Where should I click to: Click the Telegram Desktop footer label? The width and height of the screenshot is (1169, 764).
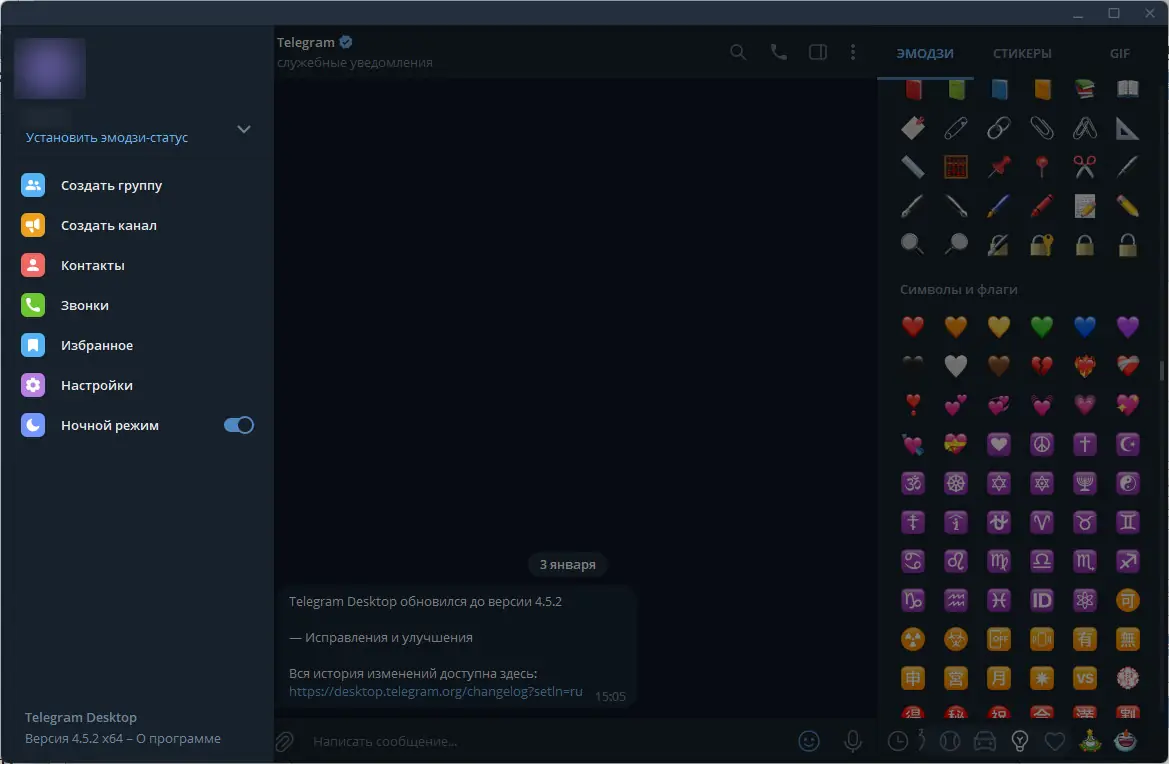pos(81,717)
